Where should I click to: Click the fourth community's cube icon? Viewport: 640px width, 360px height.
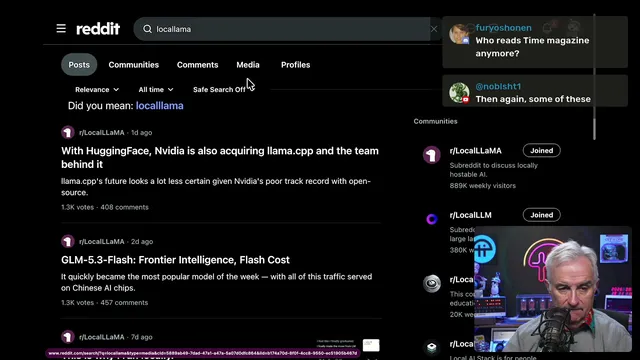coord(431,347)
